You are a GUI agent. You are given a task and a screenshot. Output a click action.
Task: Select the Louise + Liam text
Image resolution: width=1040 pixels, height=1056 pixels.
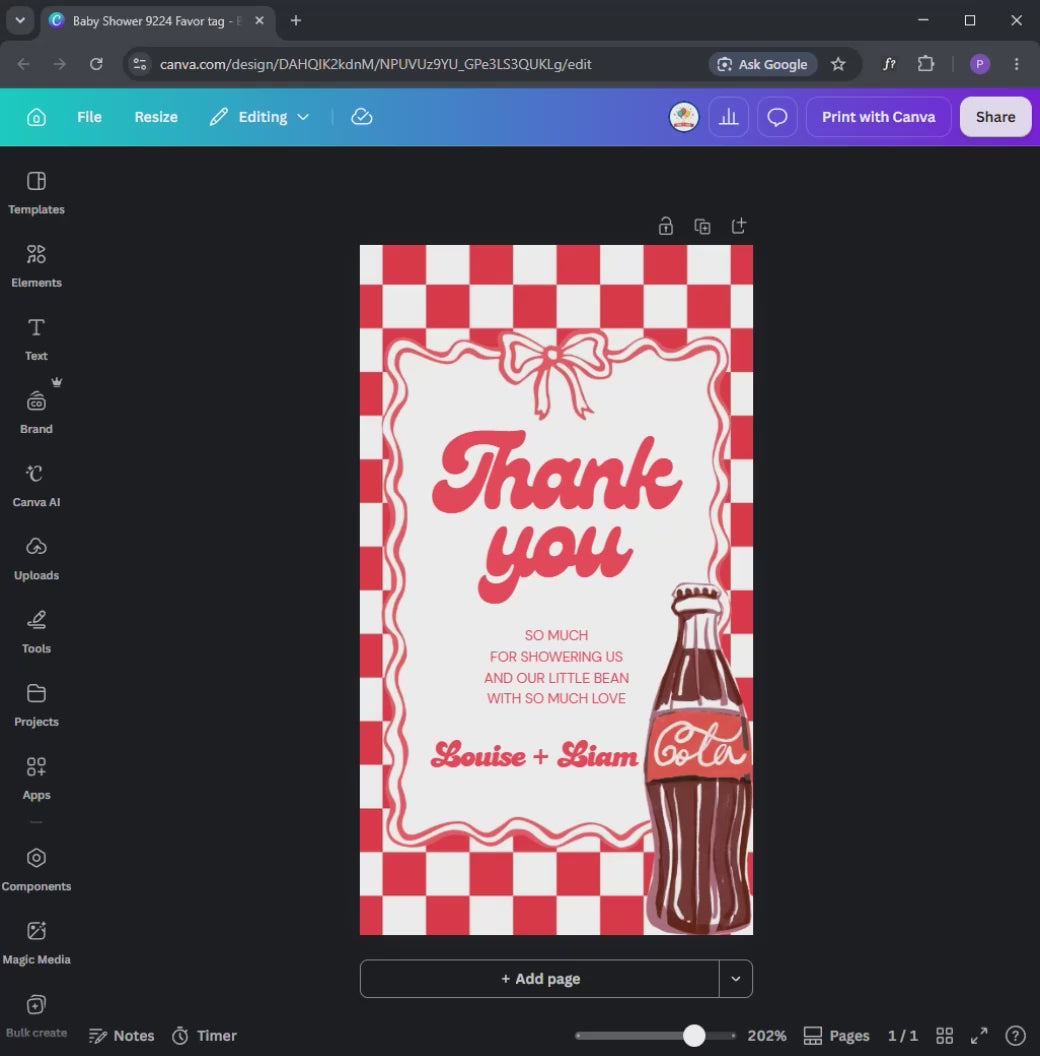534,755
